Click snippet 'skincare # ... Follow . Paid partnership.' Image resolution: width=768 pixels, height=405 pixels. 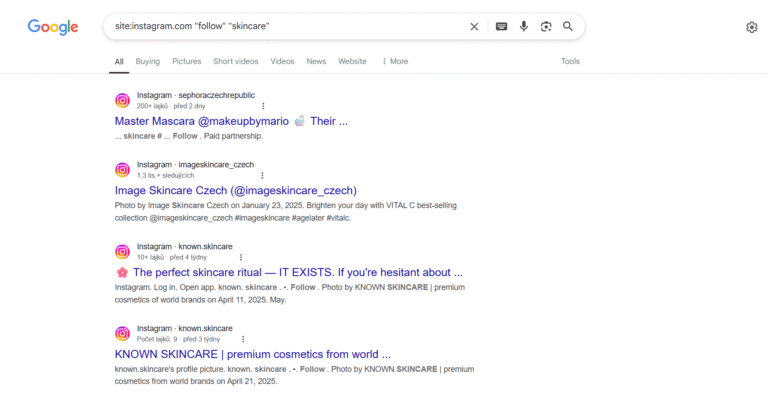coord(189,136)
